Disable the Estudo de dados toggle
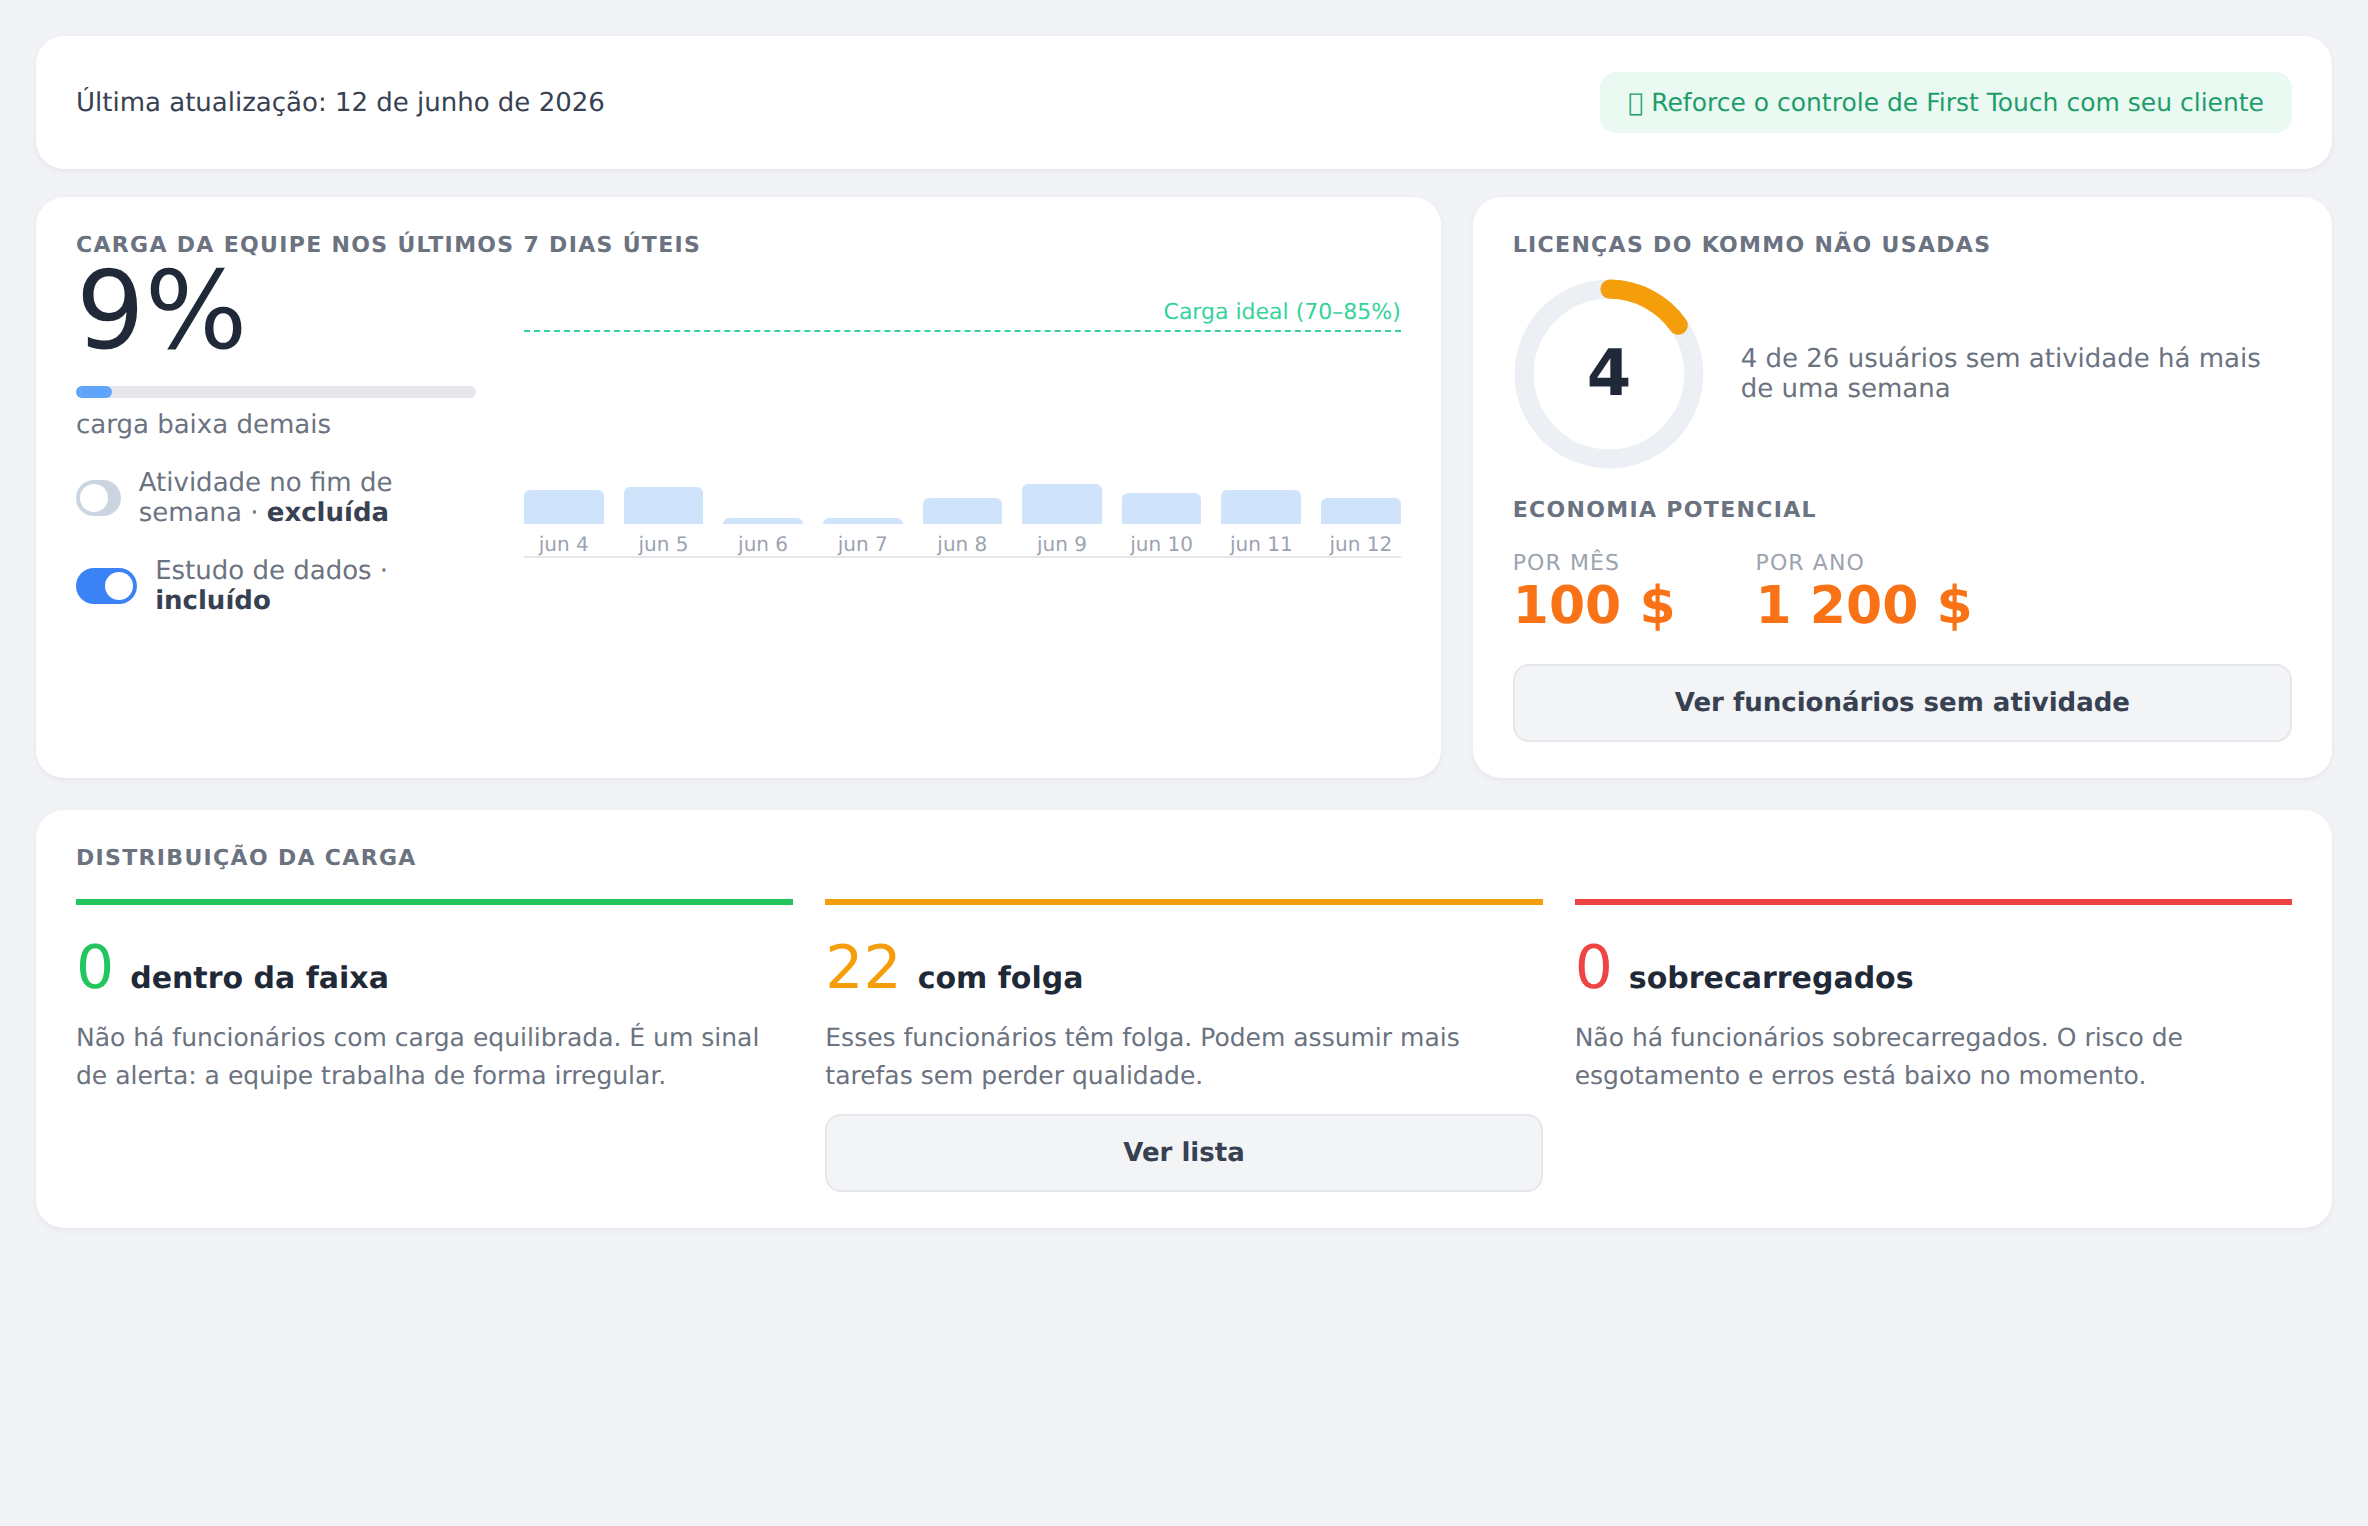The image size is (2368, 1526). point(106,585)
